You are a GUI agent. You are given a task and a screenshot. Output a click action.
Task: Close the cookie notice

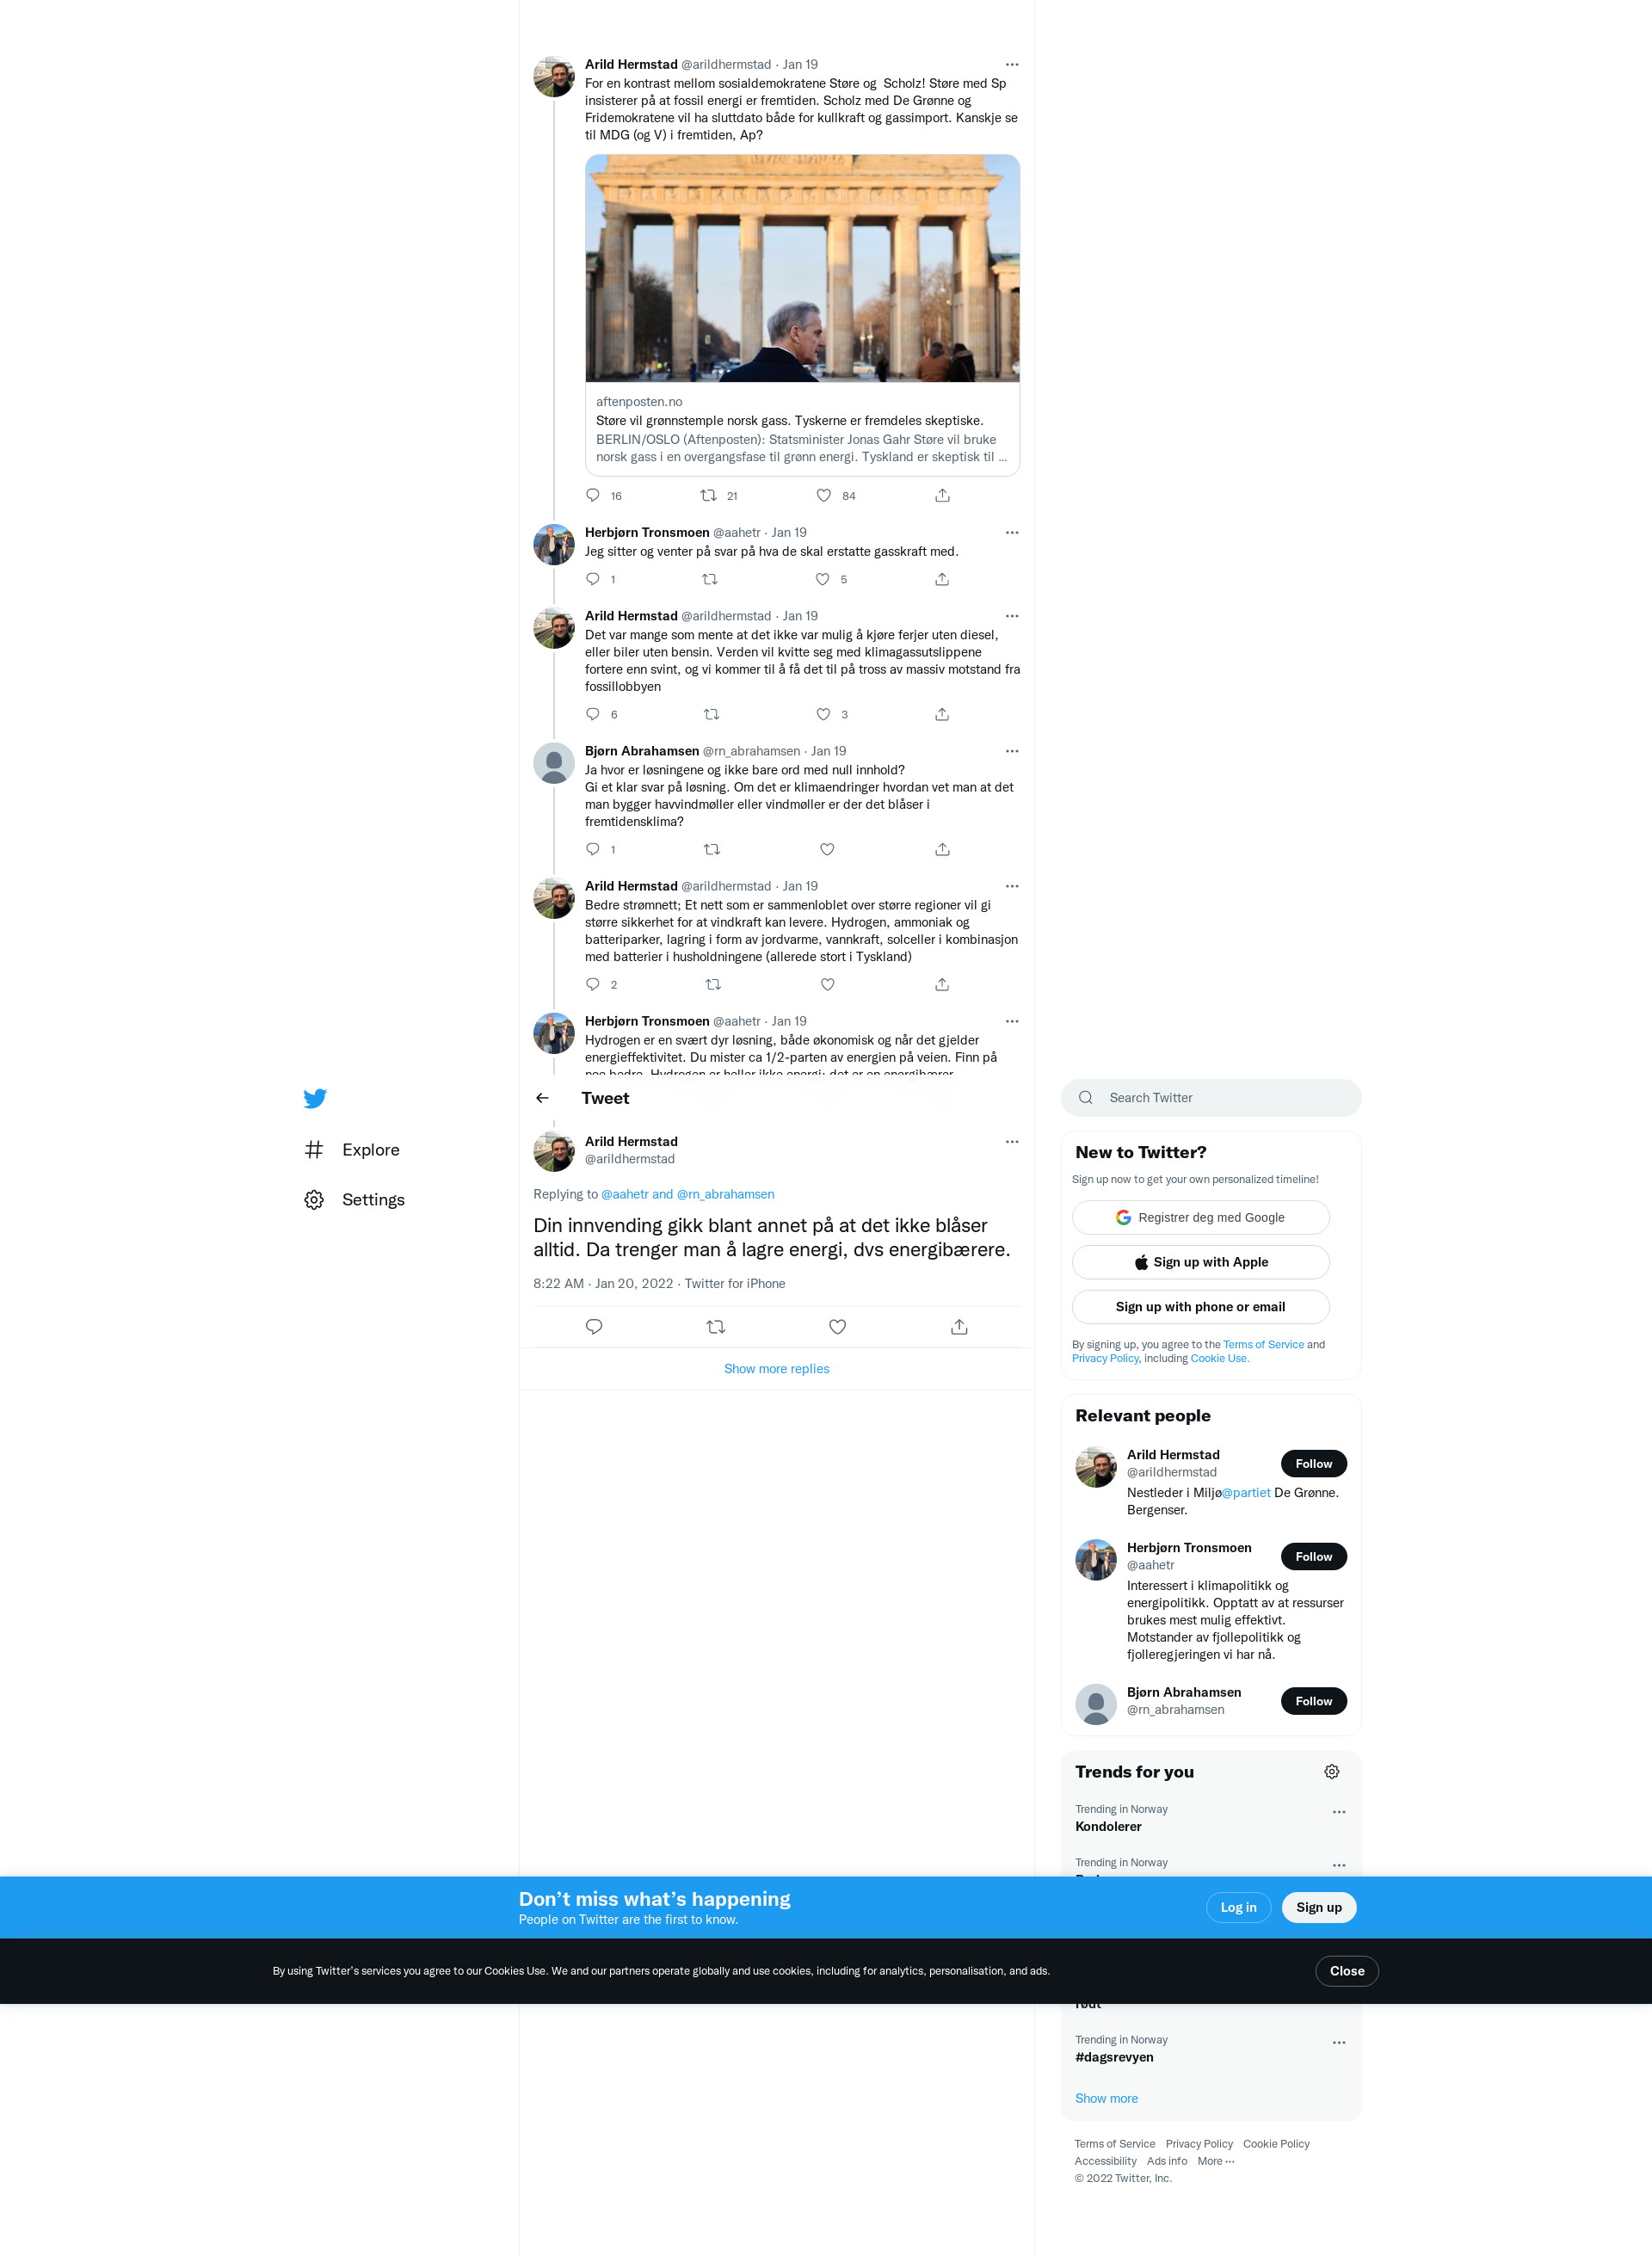coord(1347,1971)
